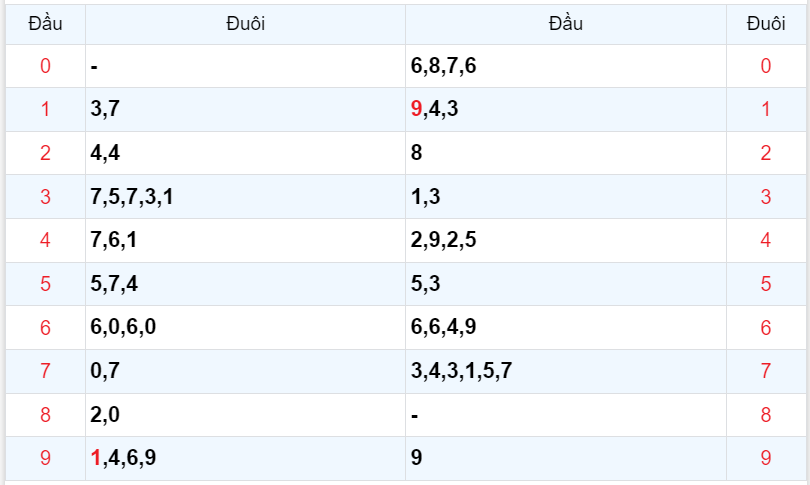Click red 0 in the leftmost column
810x485 pixels.
click(45, 67)
